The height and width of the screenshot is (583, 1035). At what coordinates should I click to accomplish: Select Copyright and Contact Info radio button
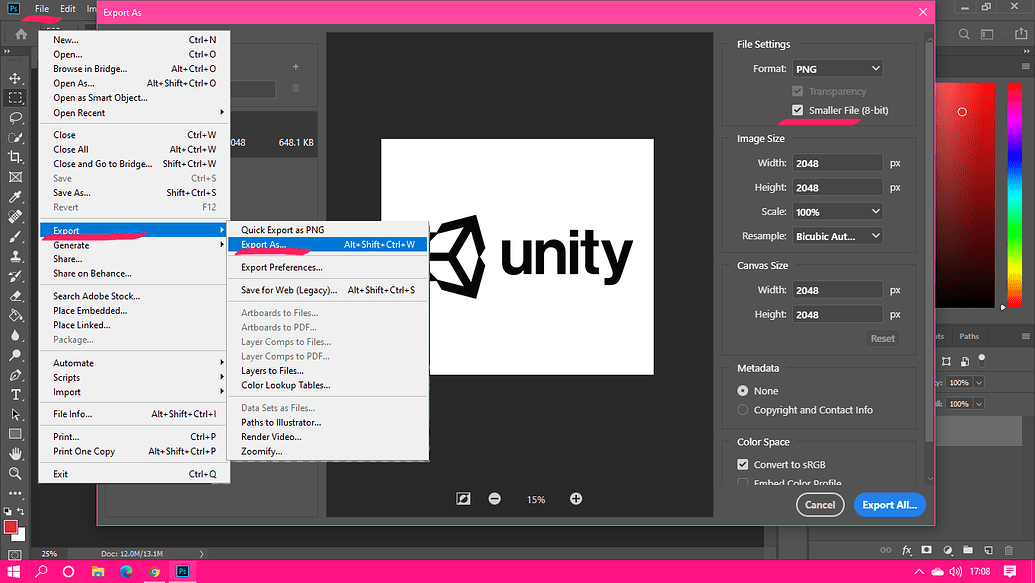click(742, 409)
